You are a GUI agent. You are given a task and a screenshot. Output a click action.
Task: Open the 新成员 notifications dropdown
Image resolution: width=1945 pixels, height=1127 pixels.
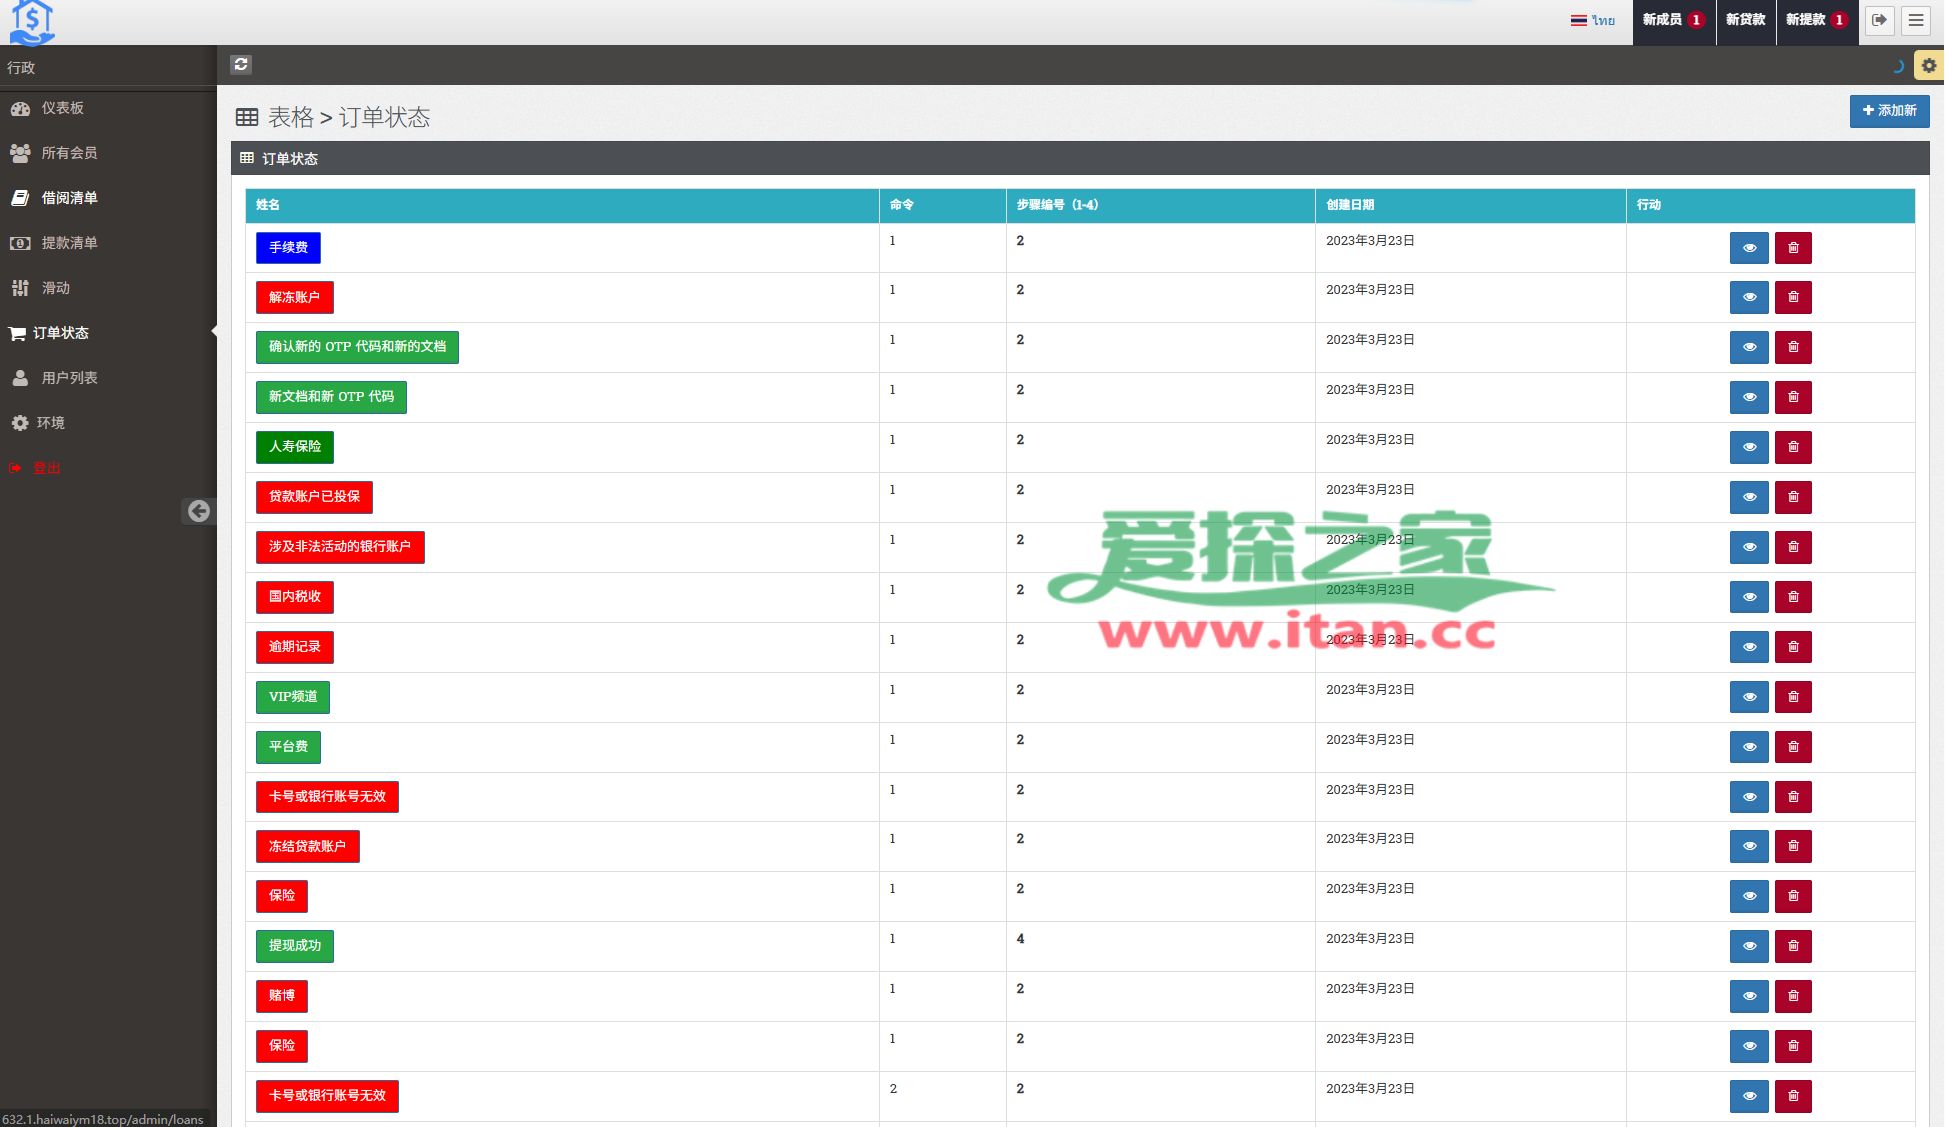(x=1673, y=20)
